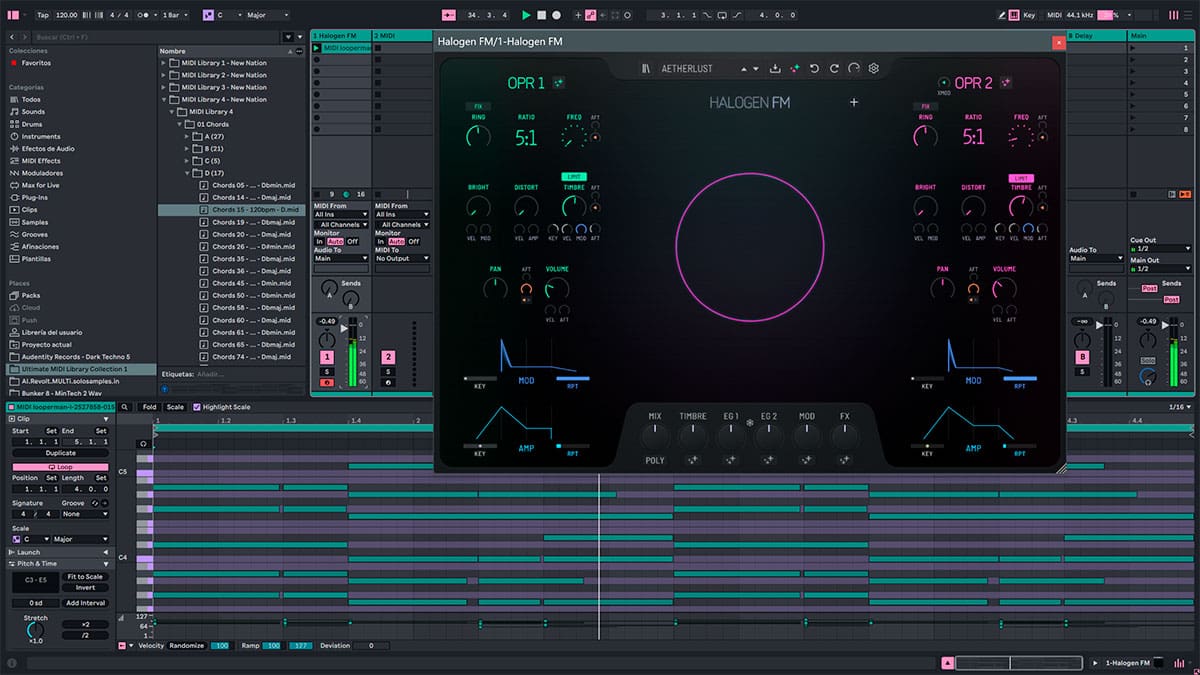Viewport: 1200px width, 675px height.
Task: Set track 1 monitor to Off
Action: (x=353, y=241)
